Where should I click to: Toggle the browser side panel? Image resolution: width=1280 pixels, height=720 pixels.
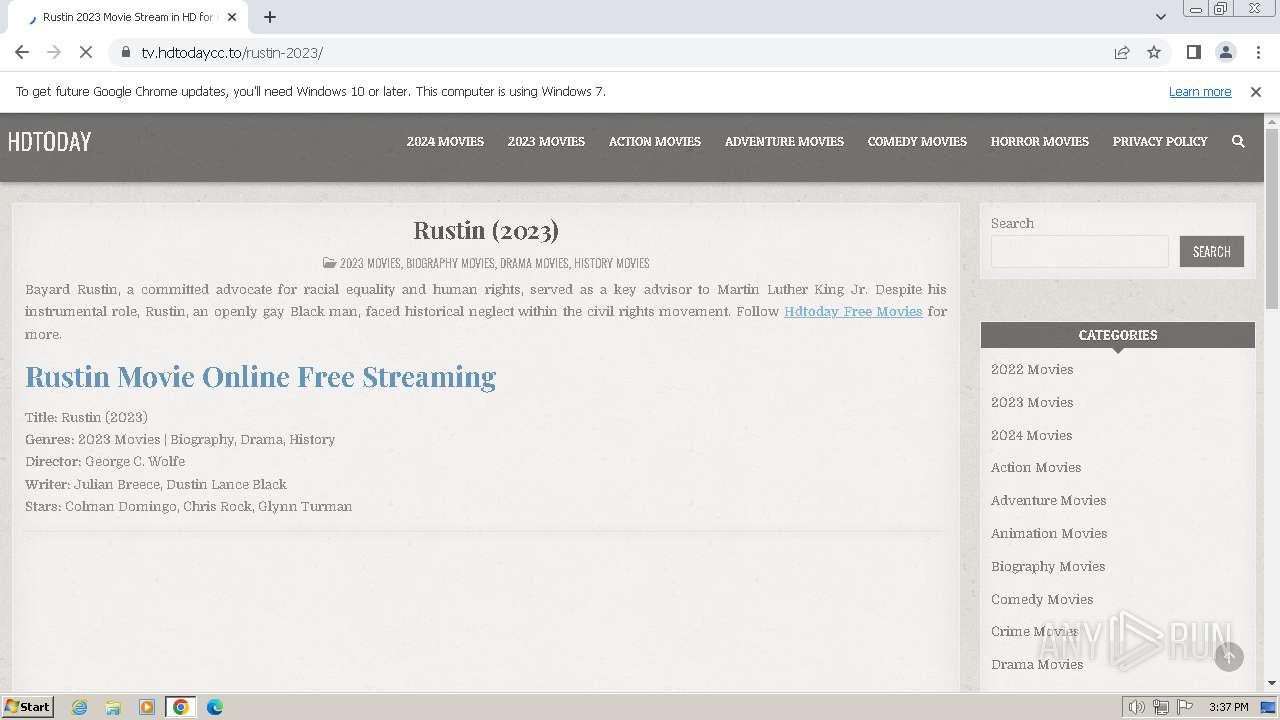[x=1193, y=52]
